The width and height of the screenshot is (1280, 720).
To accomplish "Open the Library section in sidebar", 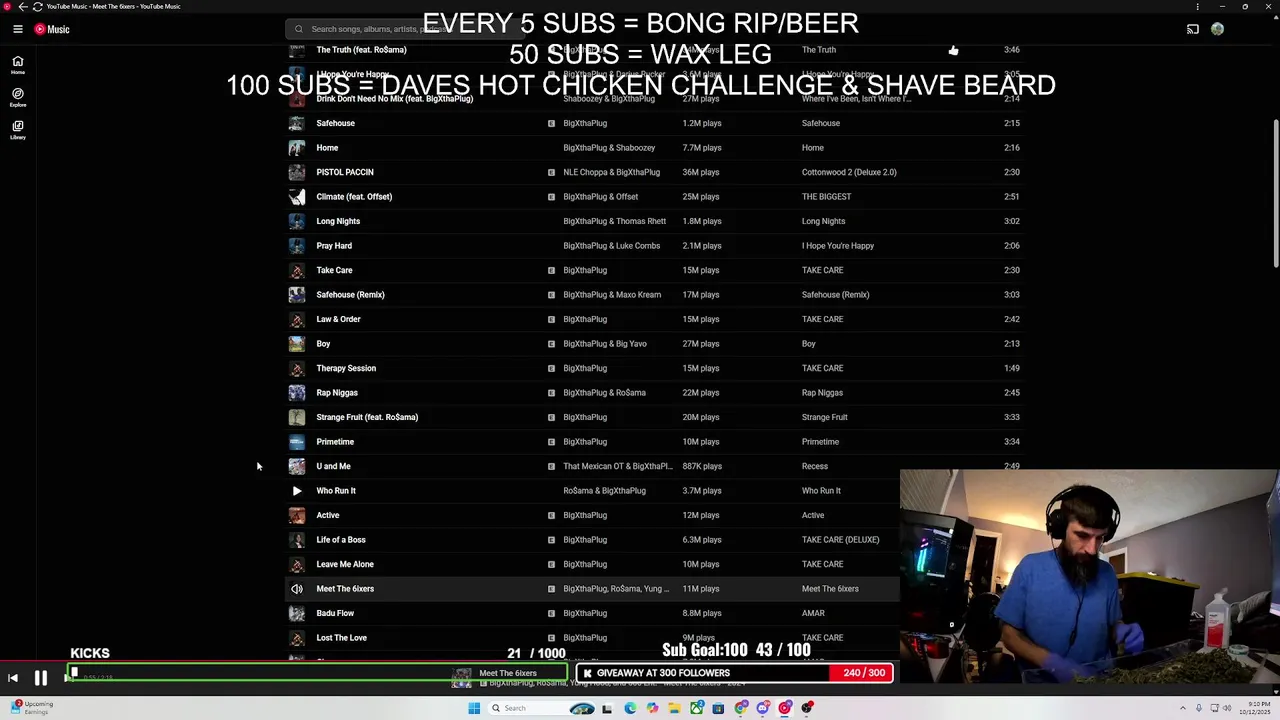I will point(17,130).
